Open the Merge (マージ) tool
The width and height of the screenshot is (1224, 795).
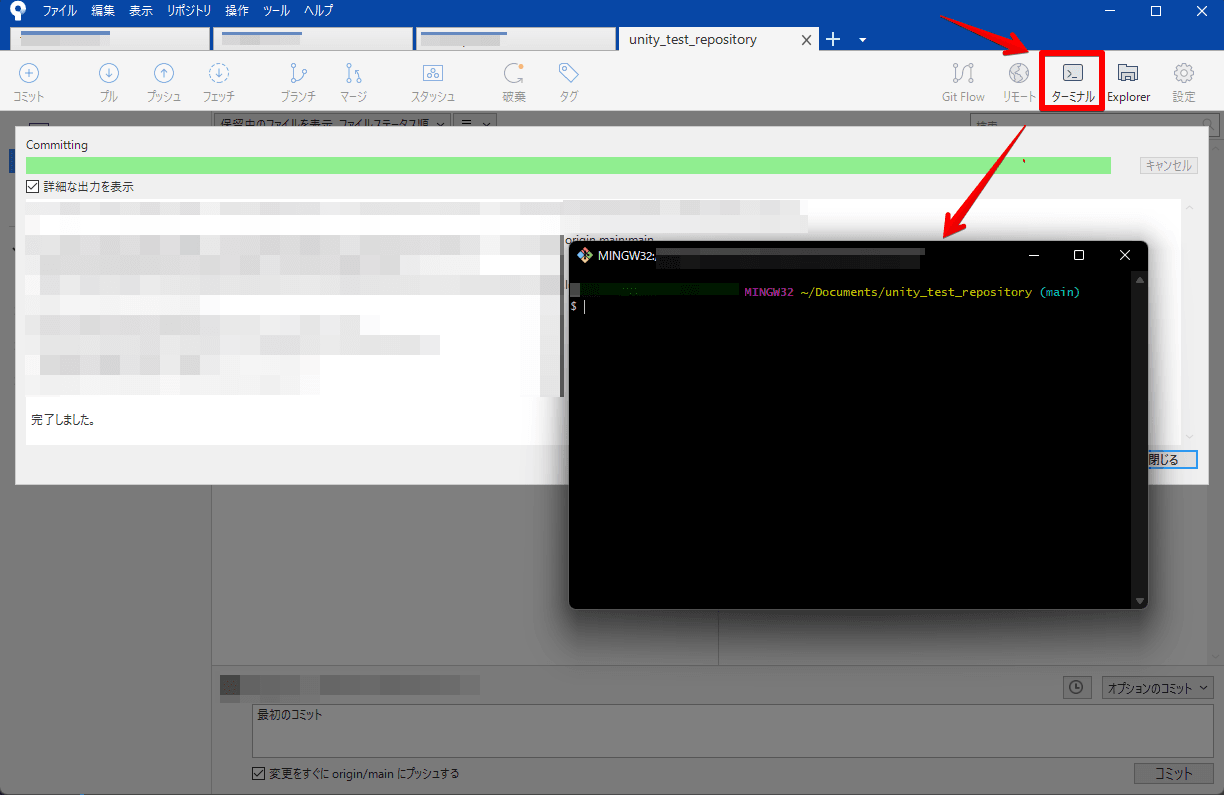click(353, 81)
